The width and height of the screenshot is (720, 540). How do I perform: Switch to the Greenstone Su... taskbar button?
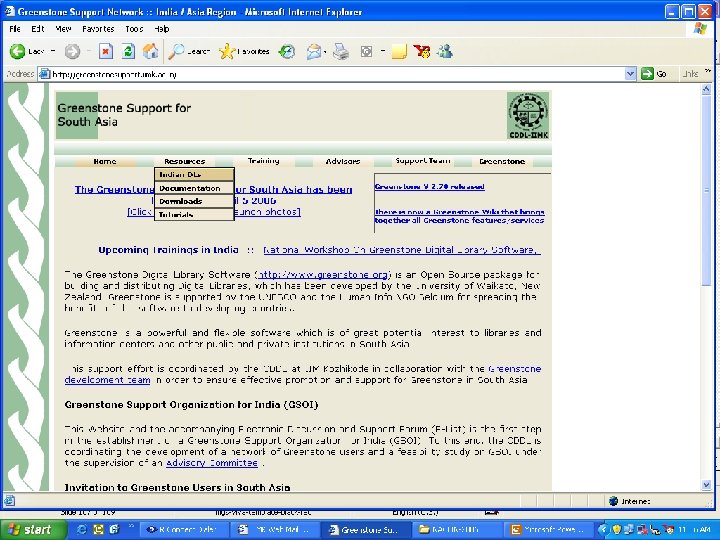[365, 529]
